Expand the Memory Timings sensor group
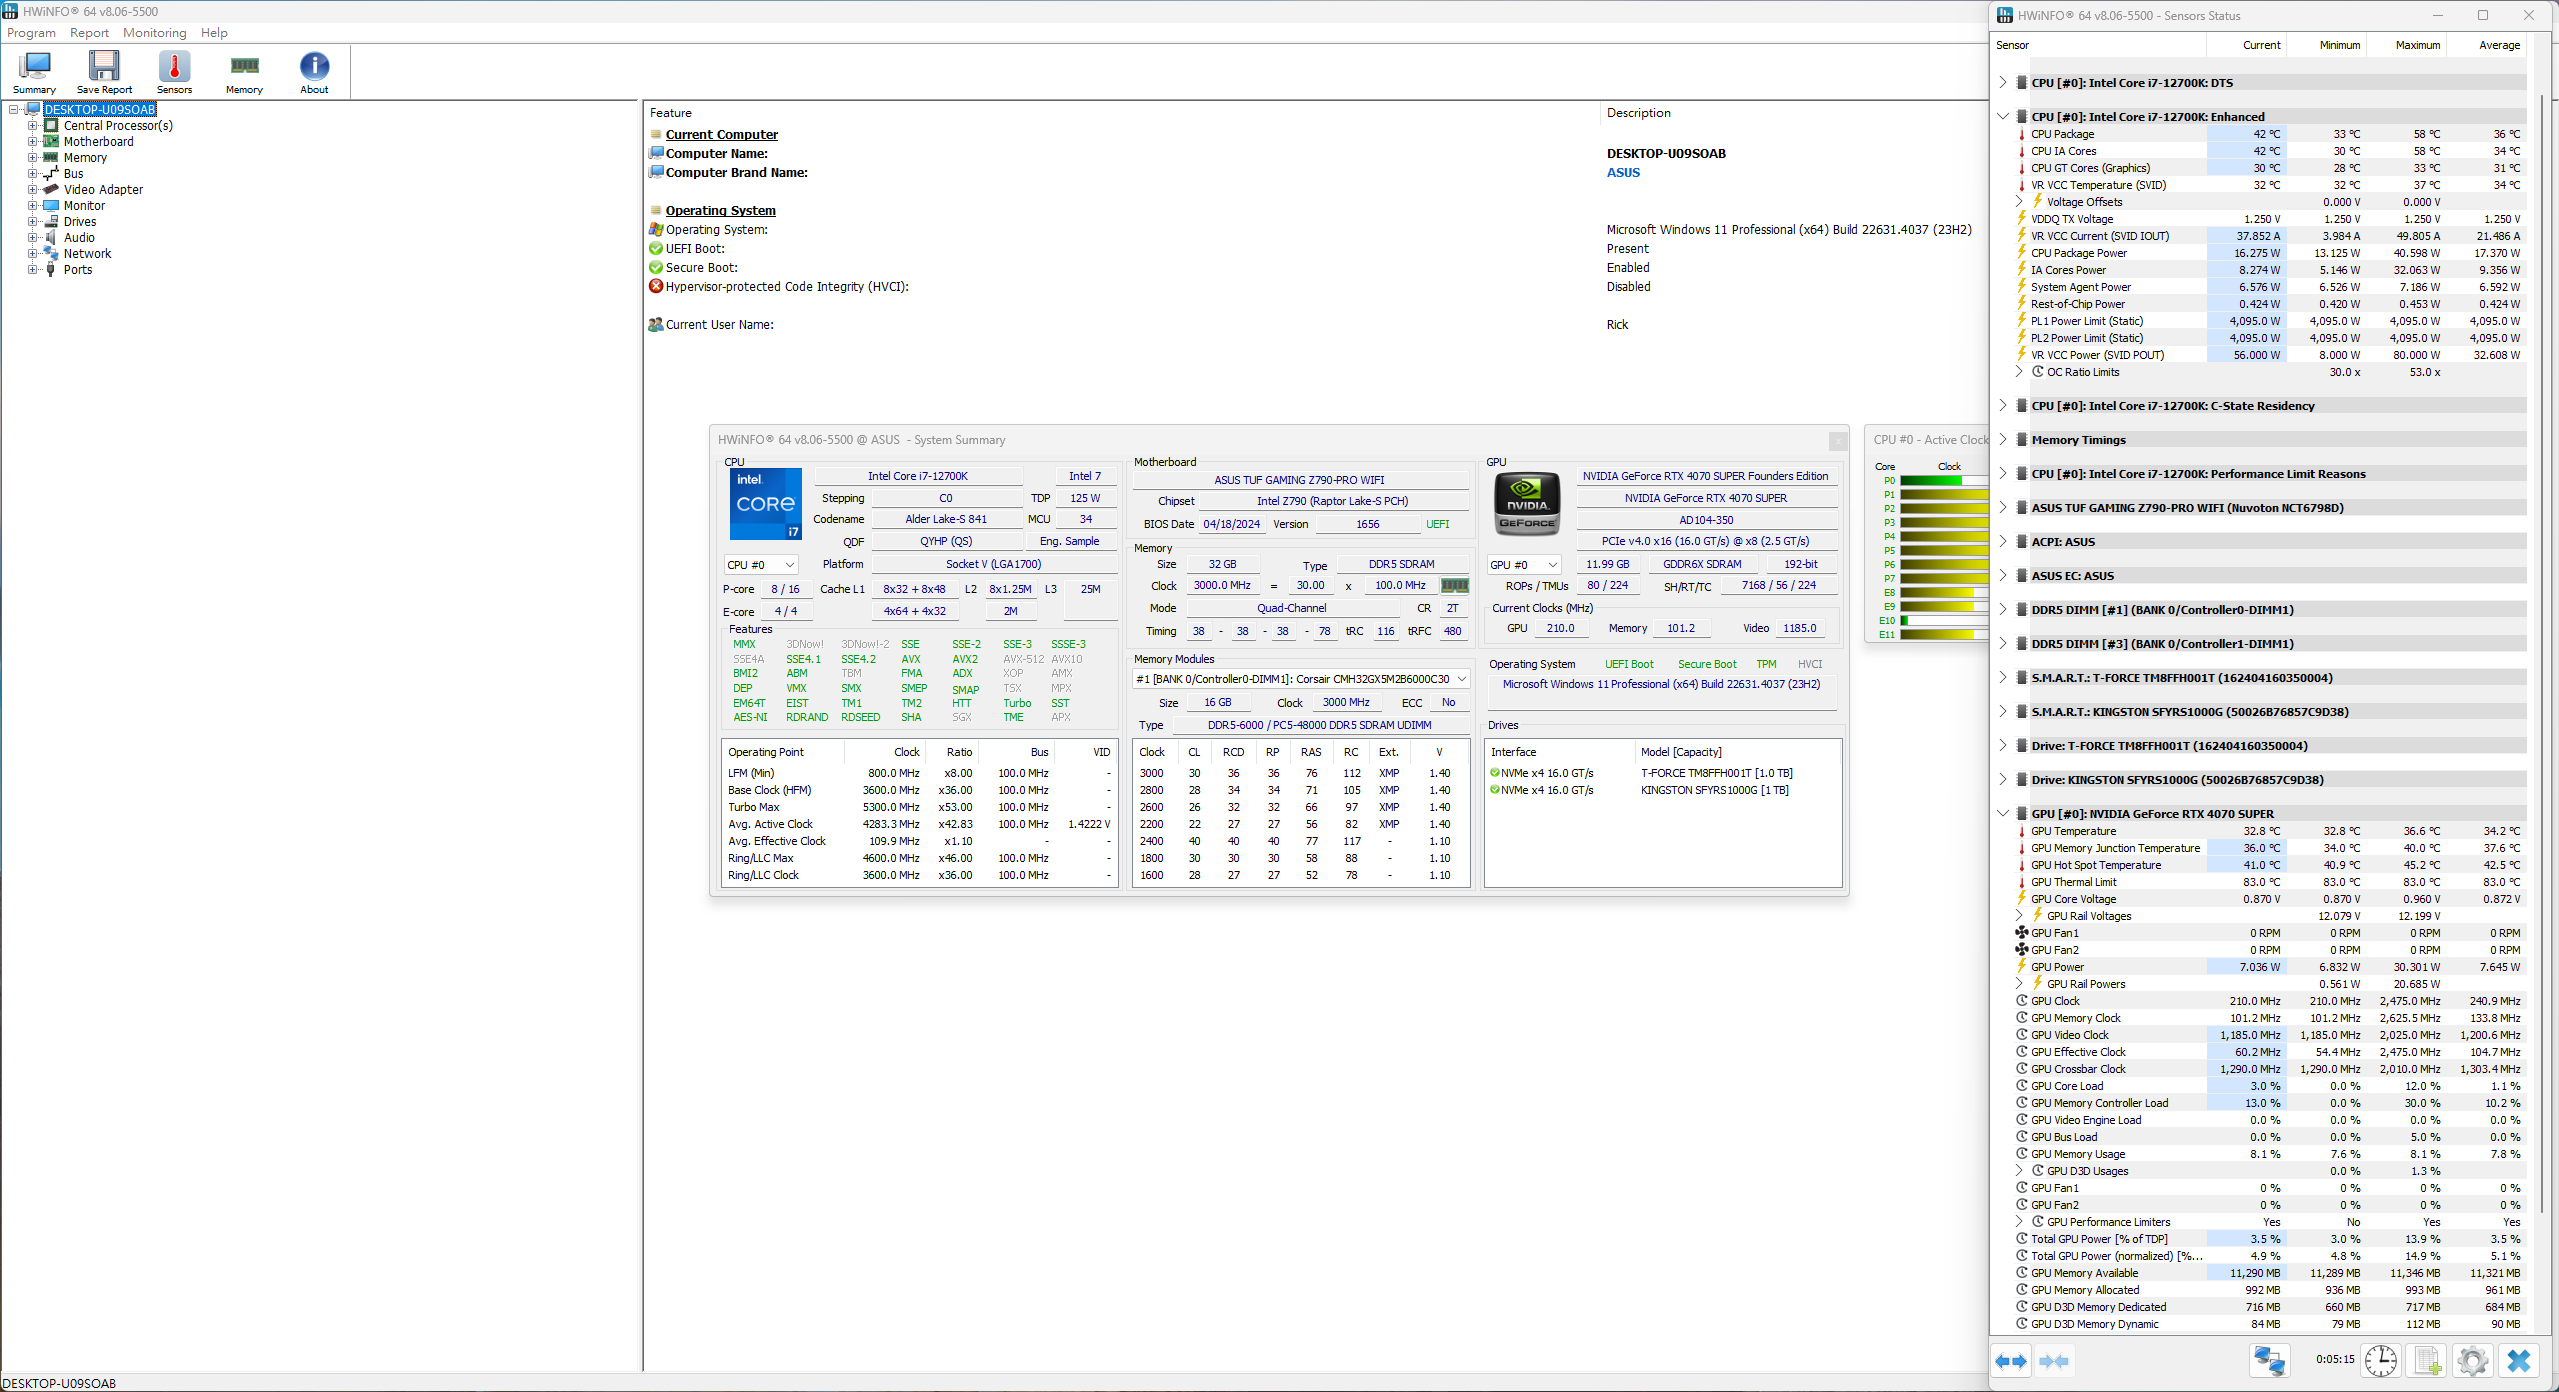This screenshot has width=2559, height=1392. click(x=2003, y=440)
